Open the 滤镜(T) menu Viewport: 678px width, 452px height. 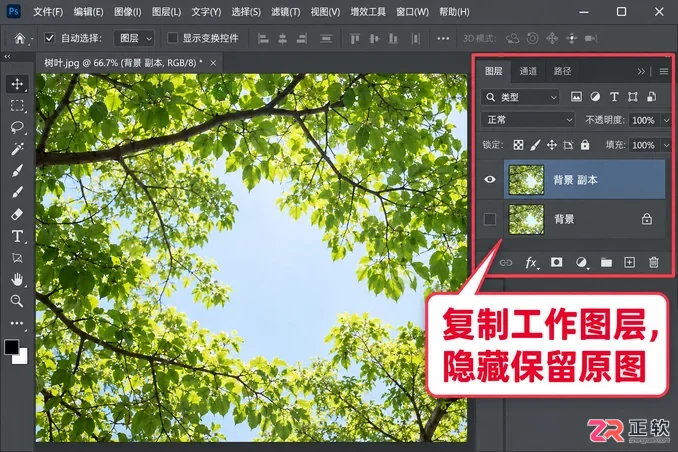coord(285,12)
